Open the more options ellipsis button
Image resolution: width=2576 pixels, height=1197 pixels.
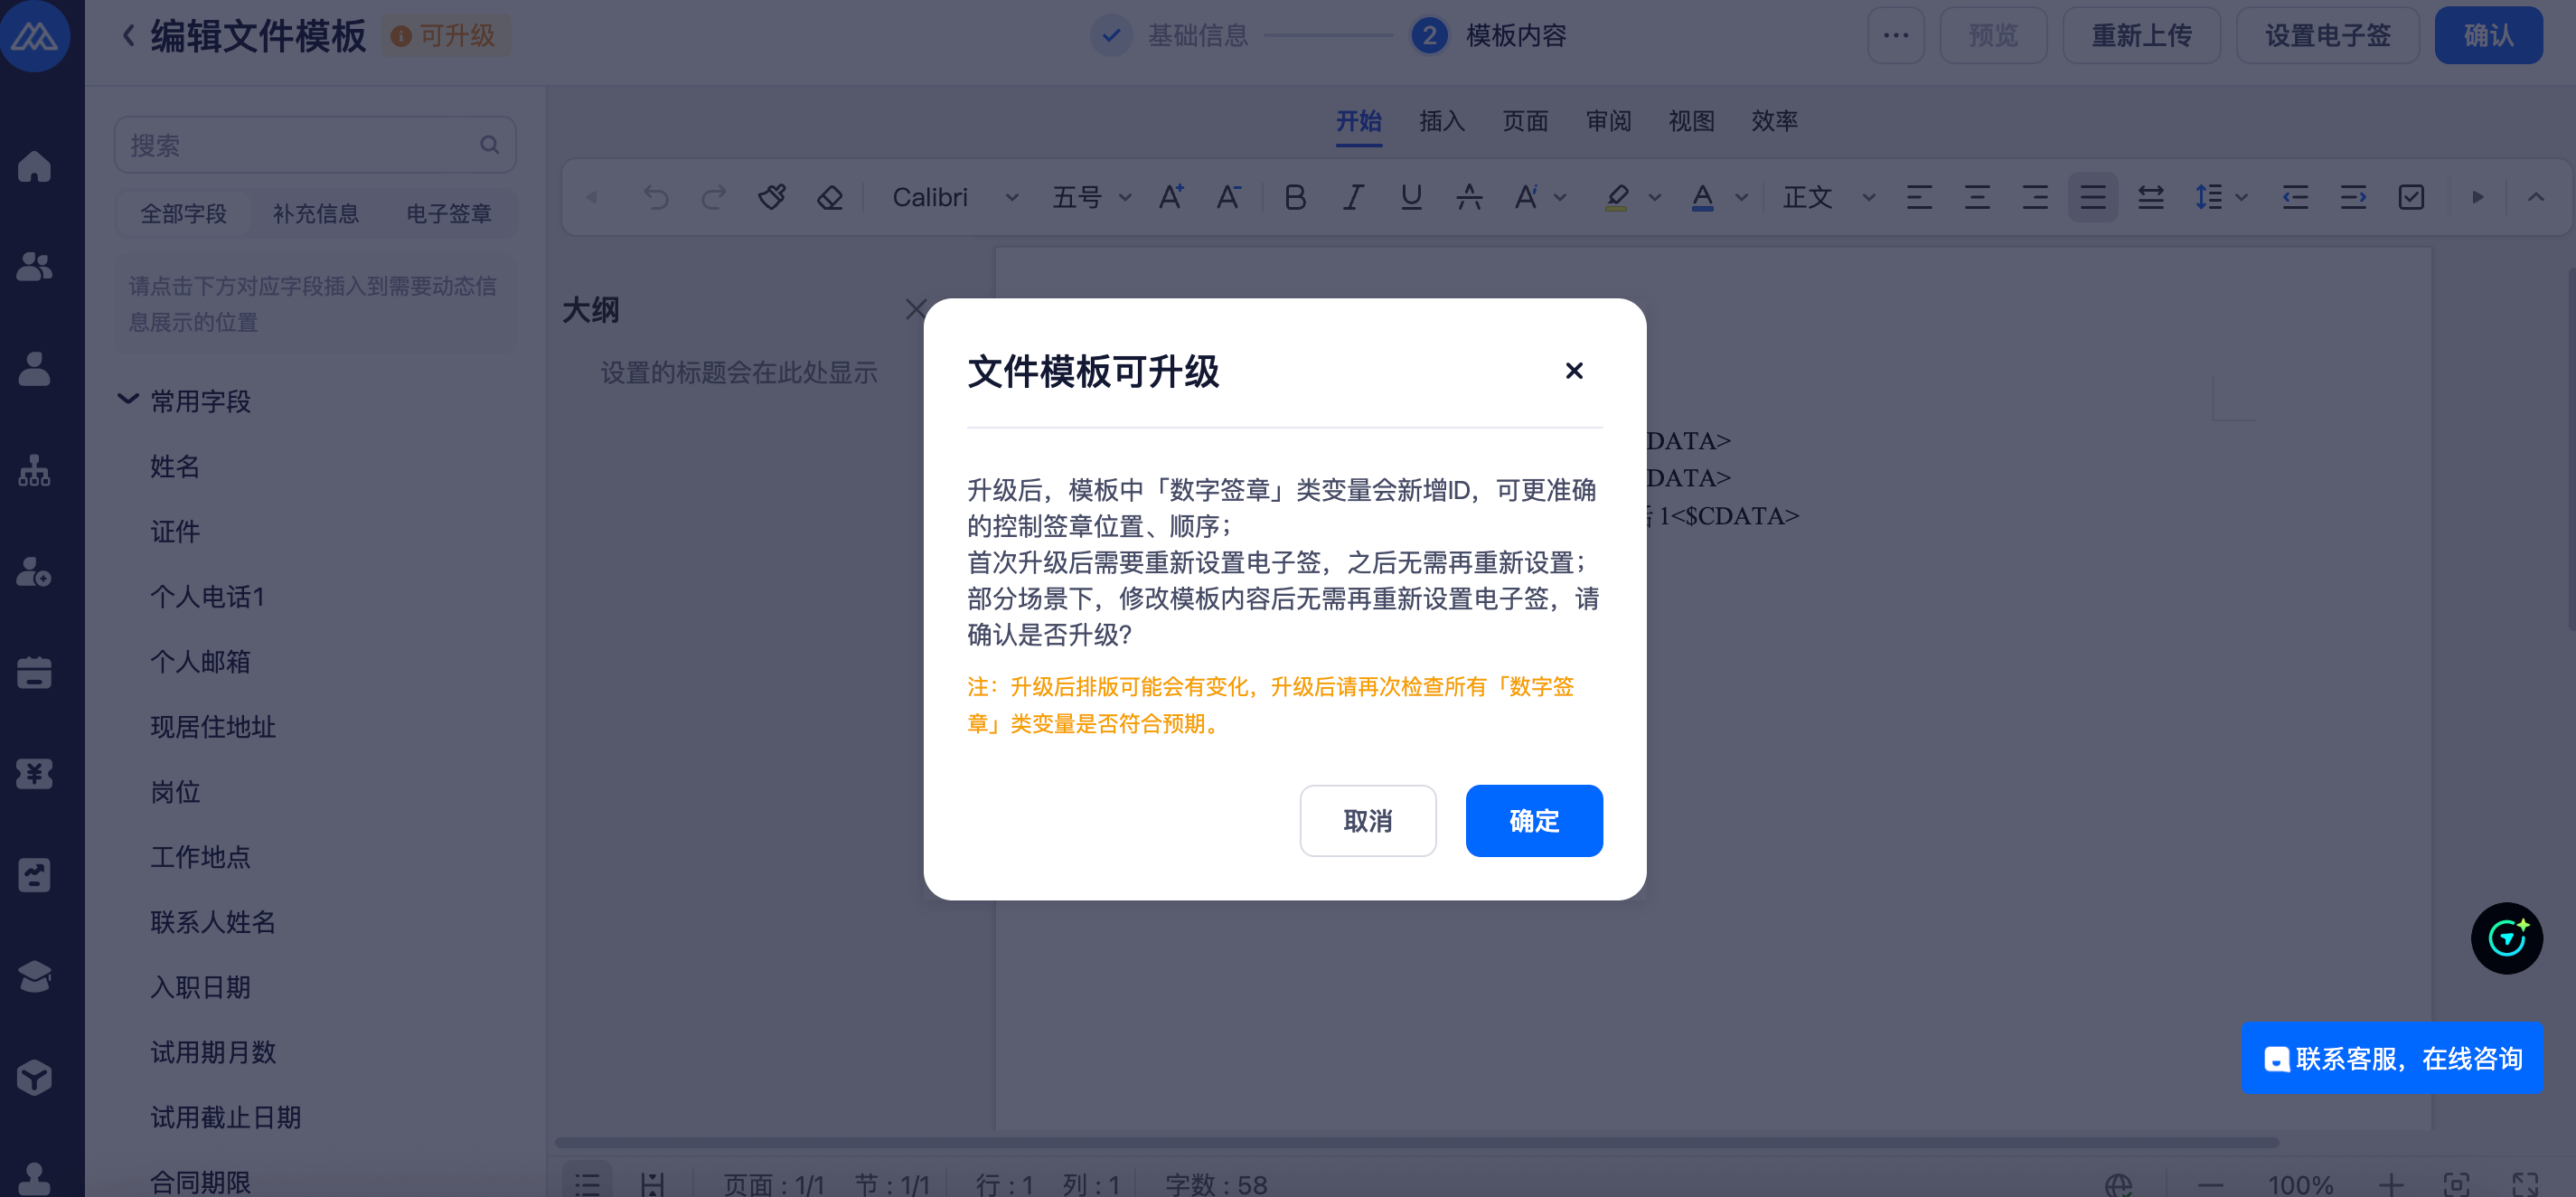1895,36
